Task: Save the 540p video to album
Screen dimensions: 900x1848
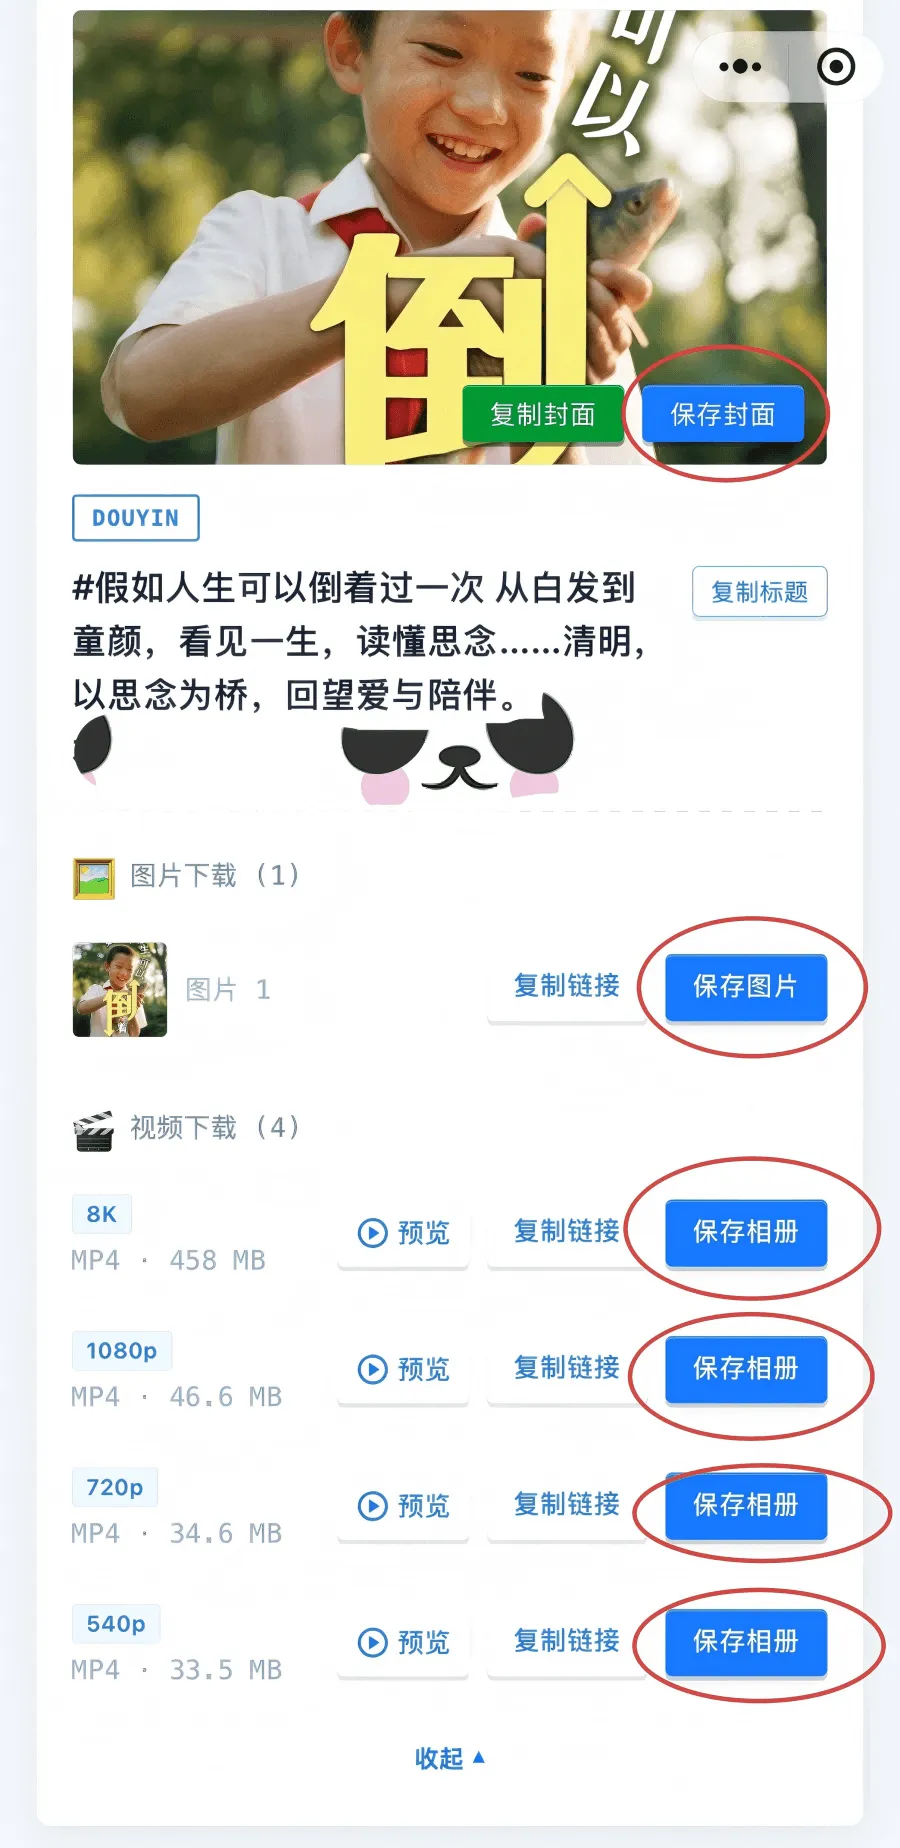Action: click(746, 1642)
